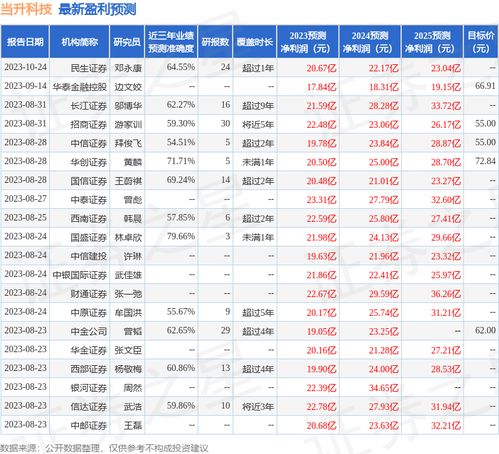Click the target price 62.00
The height and width of the screenshot is (454, 499).
(x=485, y=330)
